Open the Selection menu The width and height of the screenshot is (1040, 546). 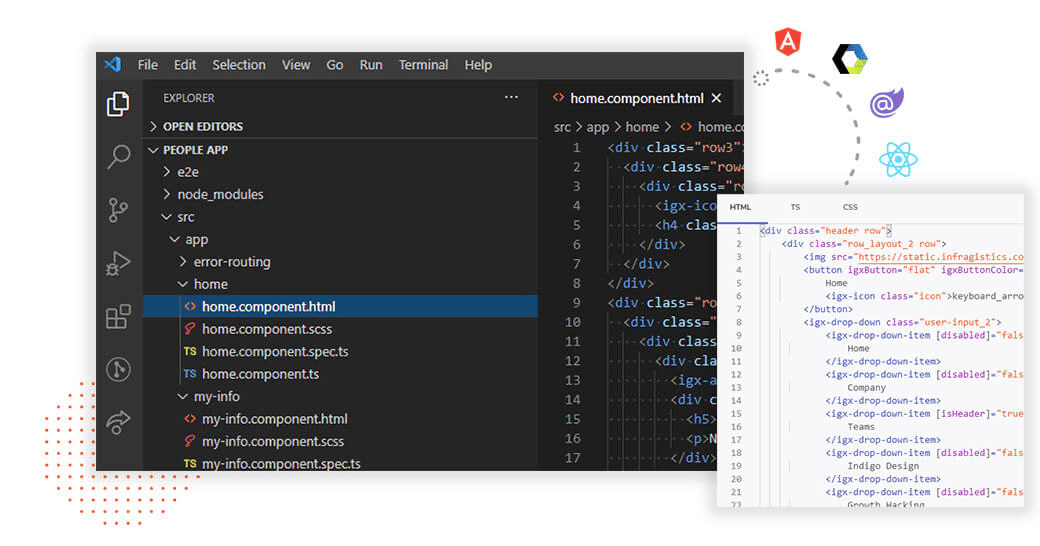click(x=239, y=65)
